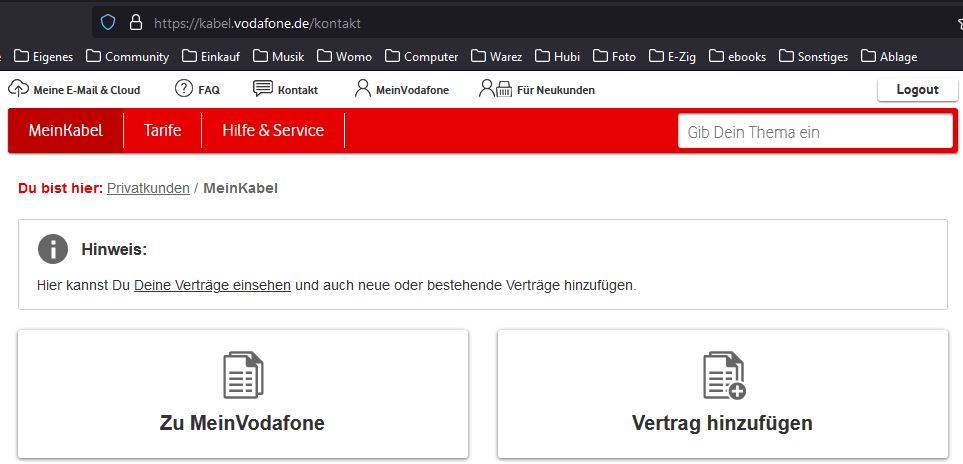Viewport: 963px width, 464px height.
Task: Open the Warez bookmark folder
Action: [x=496, y=56]
